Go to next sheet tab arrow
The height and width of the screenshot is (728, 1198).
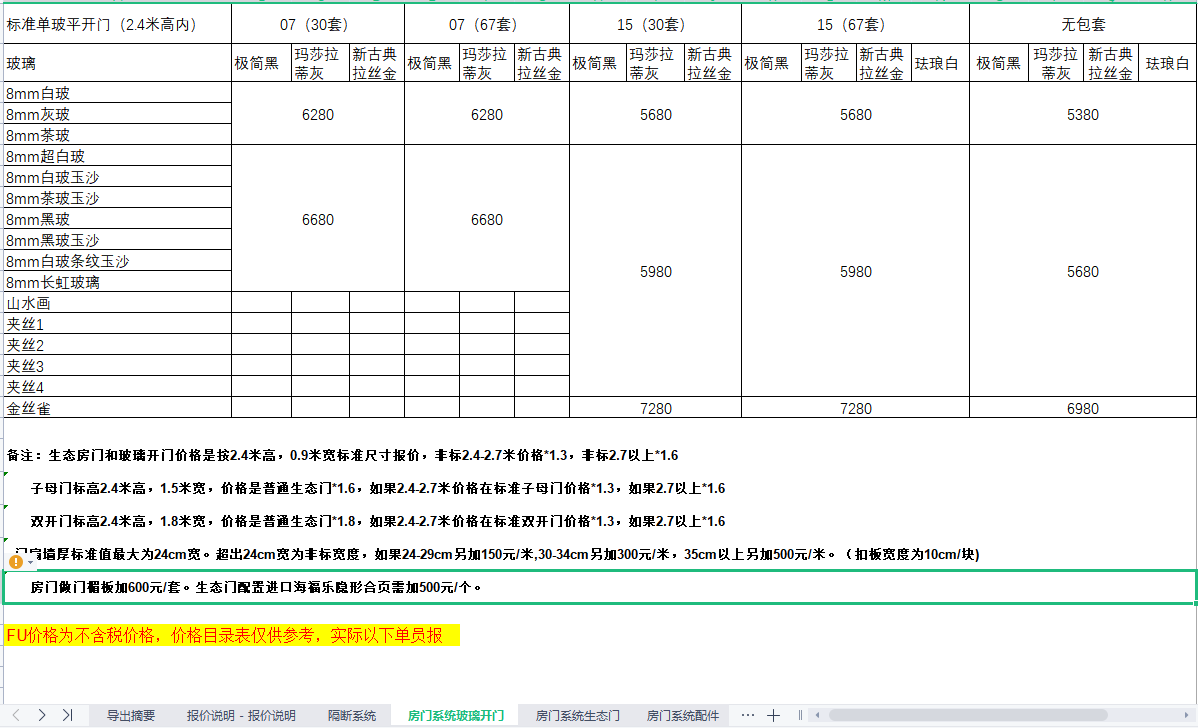tap(41, 715)
